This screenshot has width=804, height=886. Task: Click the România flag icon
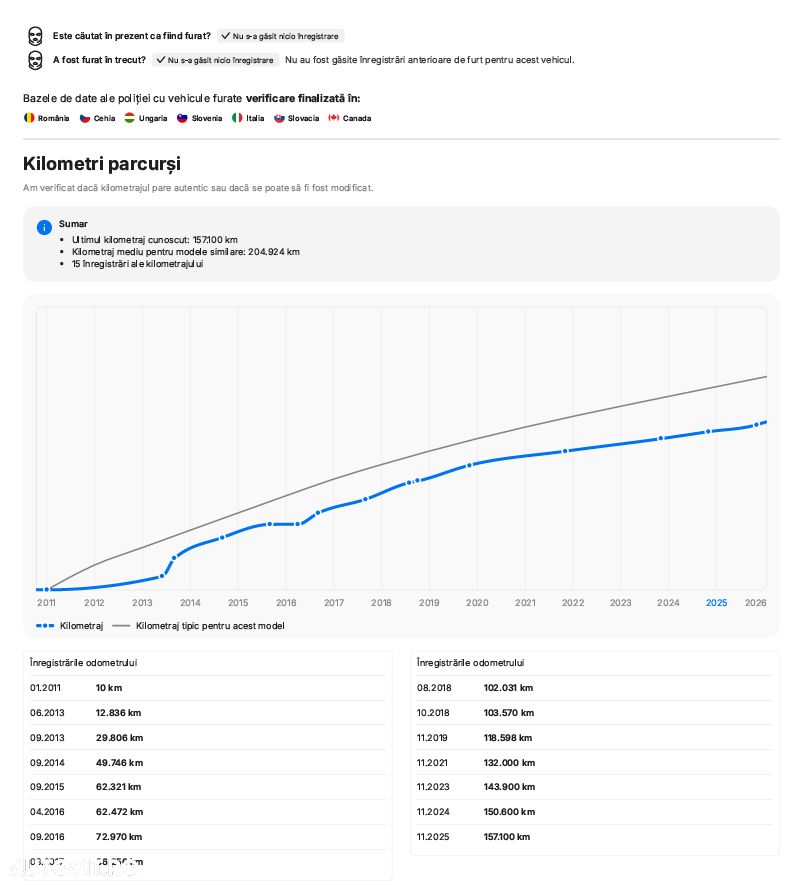point(29,118)
